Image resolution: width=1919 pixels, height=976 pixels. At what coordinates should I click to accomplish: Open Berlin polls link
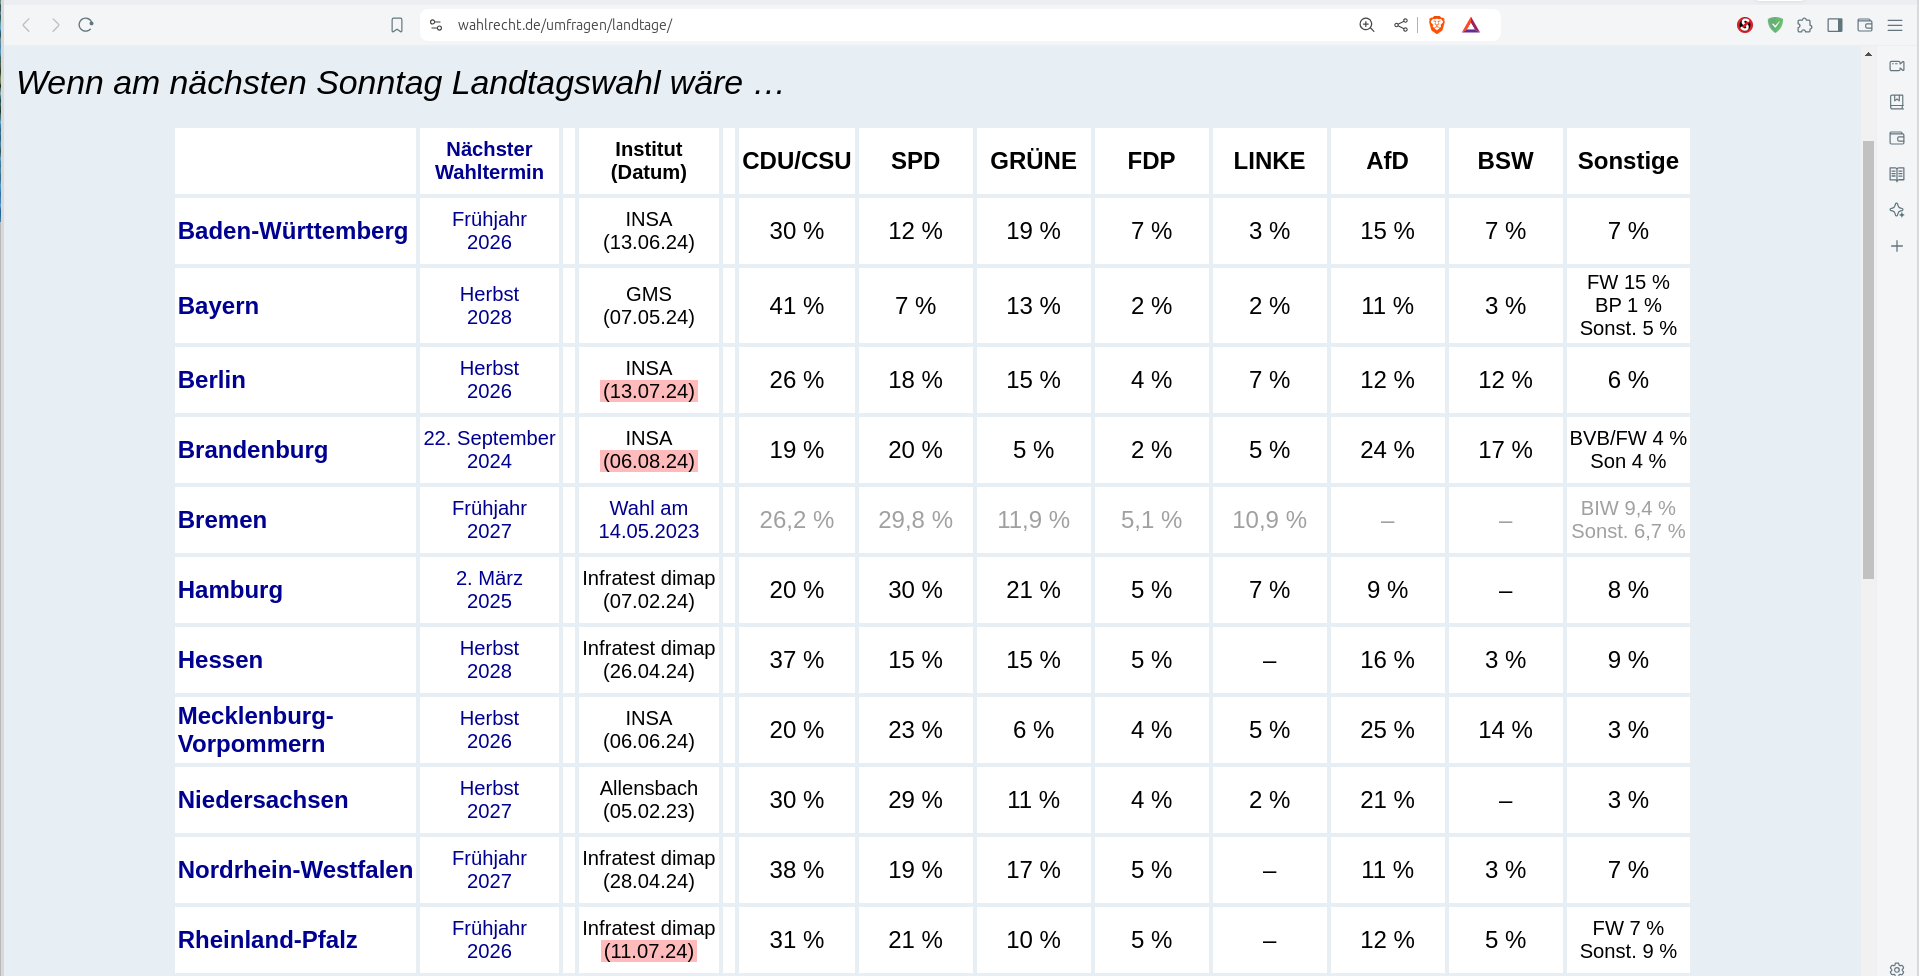coord(212,380)
